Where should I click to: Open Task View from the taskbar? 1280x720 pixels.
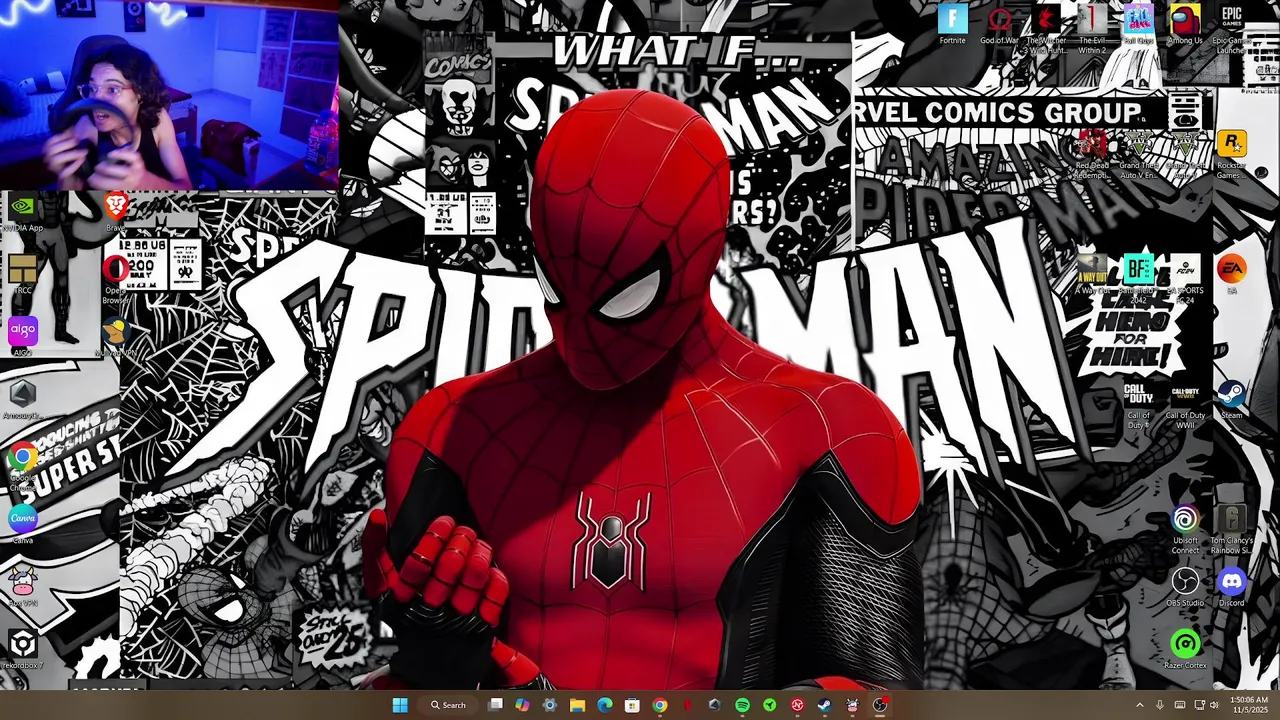pyautogui.click(x=495, y=705)
